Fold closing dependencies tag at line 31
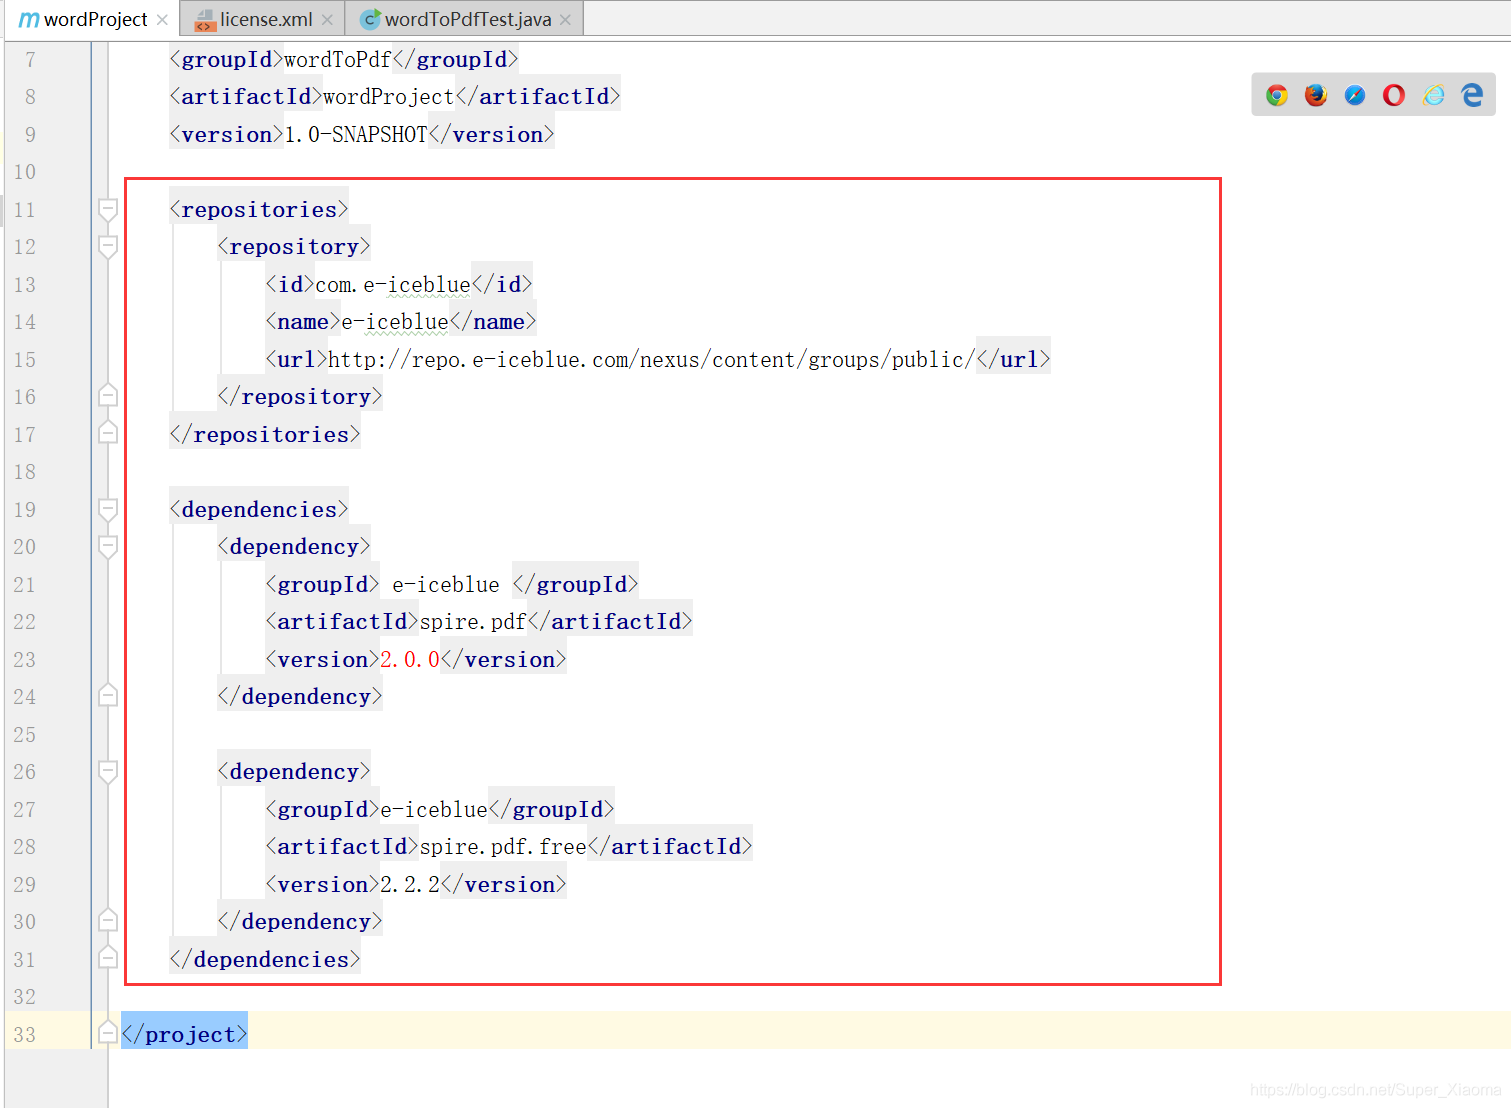 click(108, 958)
